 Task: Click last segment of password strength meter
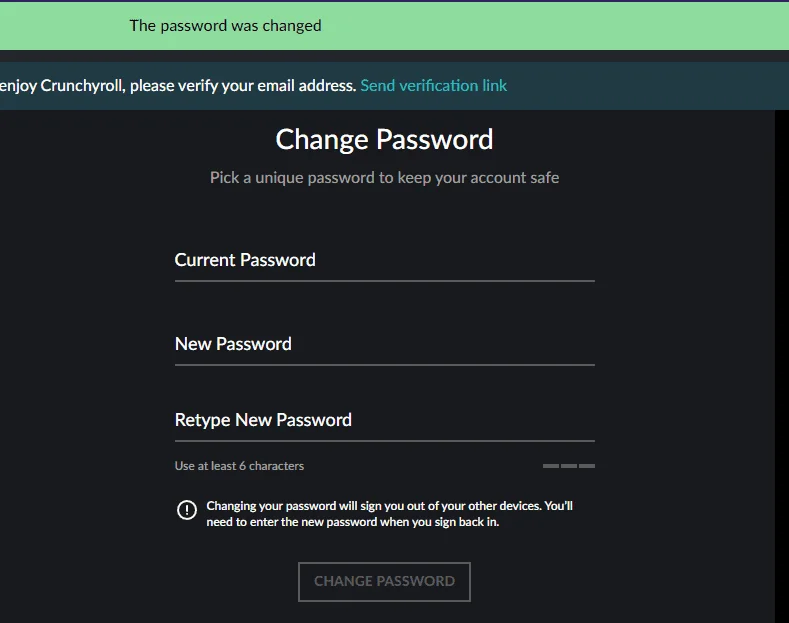click(587, 466)
